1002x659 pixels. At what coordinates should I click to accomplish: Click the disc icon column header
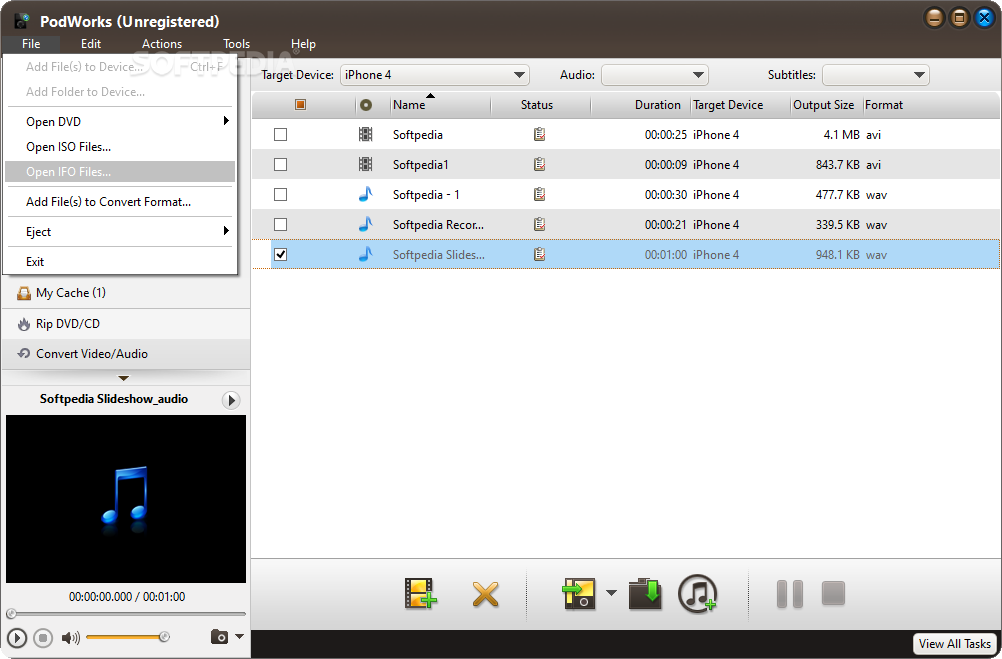366,105
